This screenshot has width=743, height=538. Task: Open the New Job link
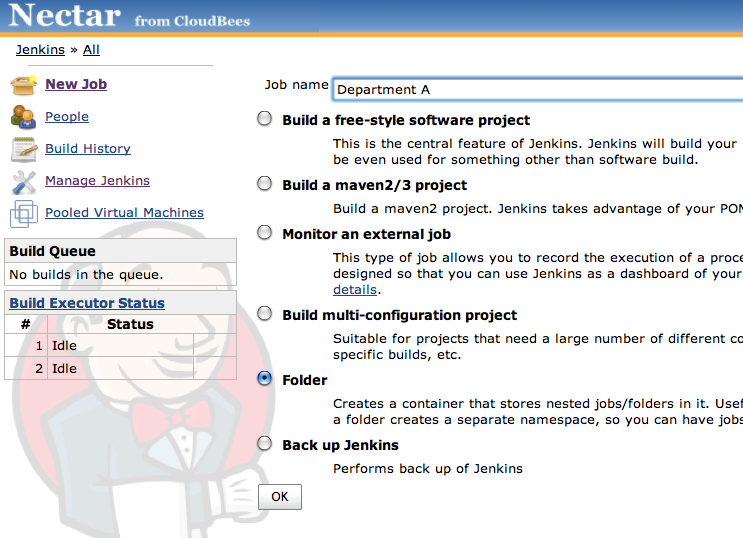(x=76, y=84)
